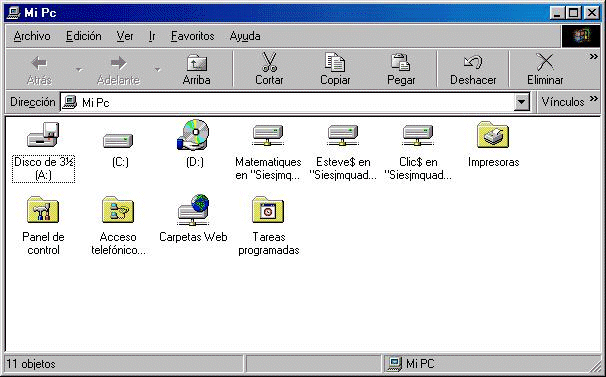
Task: Click the Cortar scissors button
Action: pos(269,69)
